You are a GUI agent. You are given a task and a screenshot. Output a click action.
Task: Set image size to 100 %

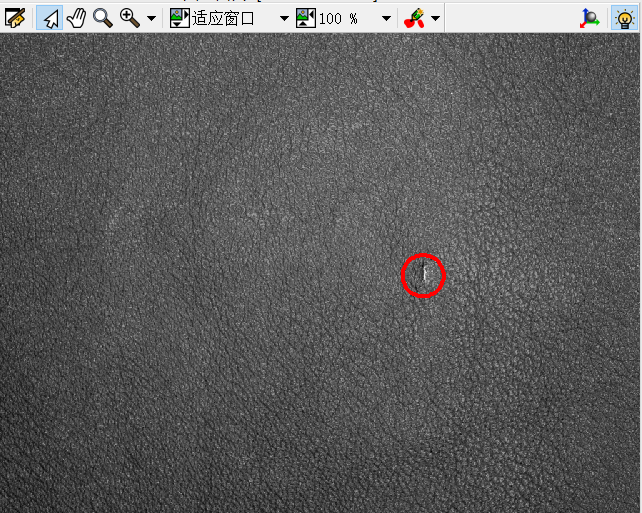(327, 18)
